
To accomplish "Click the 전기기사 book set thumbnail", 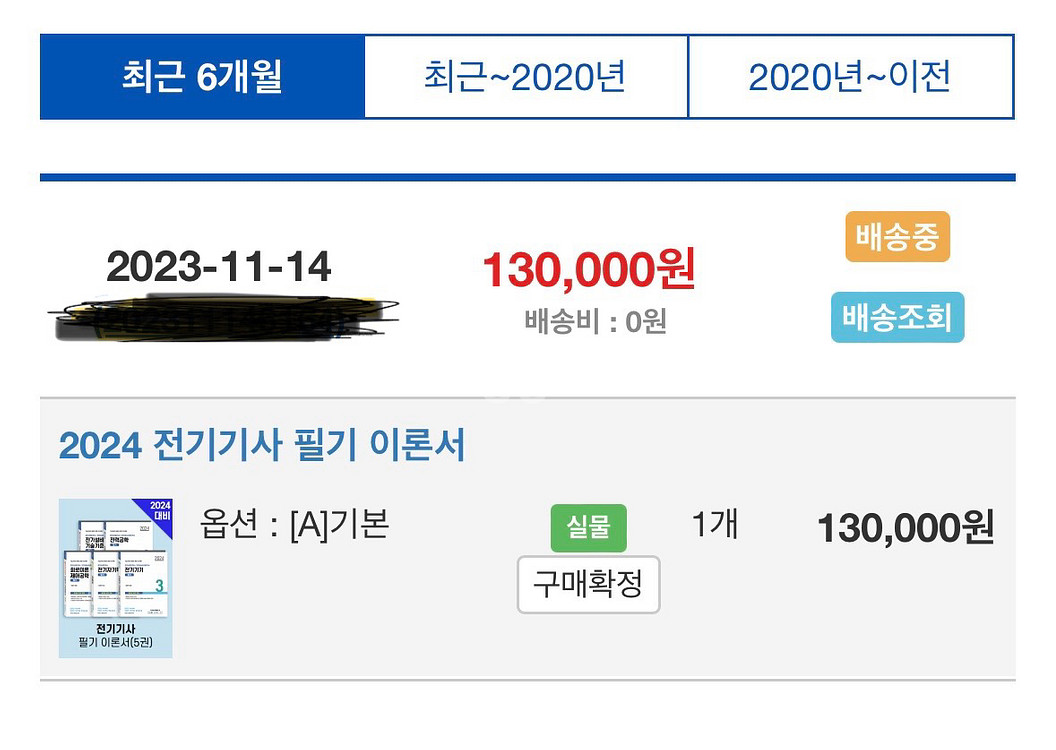I will point(116,578).
